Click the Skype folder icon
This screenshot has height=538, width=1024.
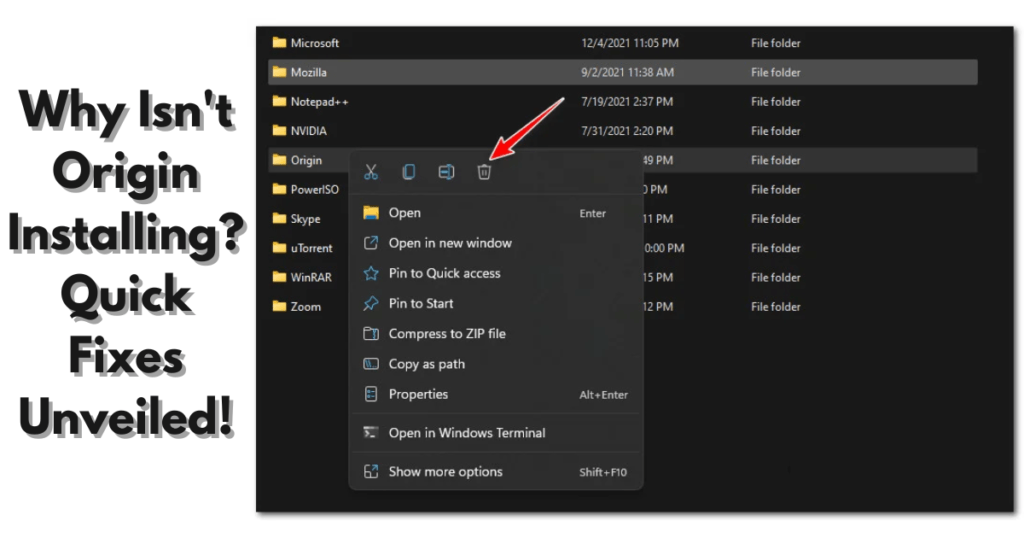click(280, 218)
